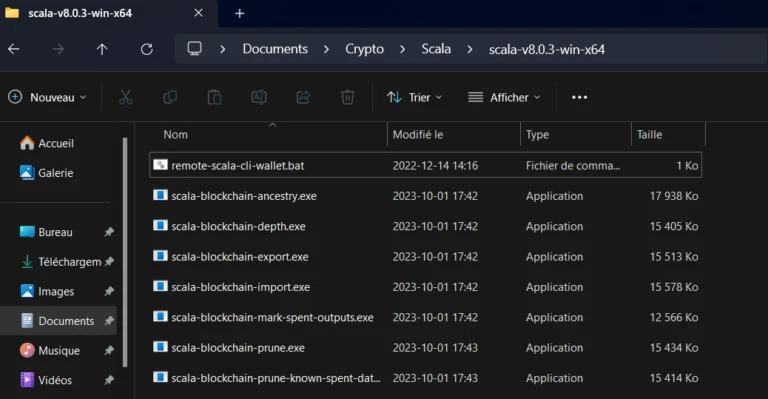This screenshot has height=399, width=768.
Task: Click the sidebar vertical scrollbar
Action: pos(125,252)
